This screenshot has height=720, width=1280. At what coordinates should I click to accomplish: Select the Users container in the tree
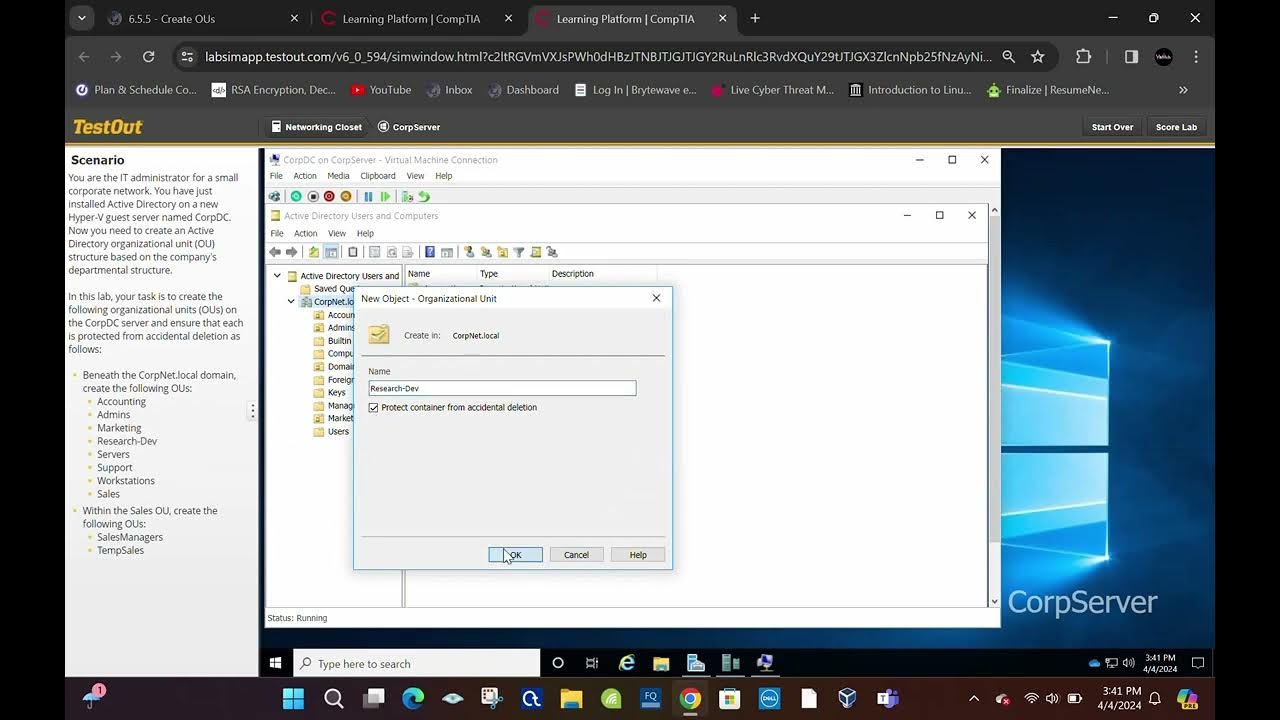click(339, 432)
